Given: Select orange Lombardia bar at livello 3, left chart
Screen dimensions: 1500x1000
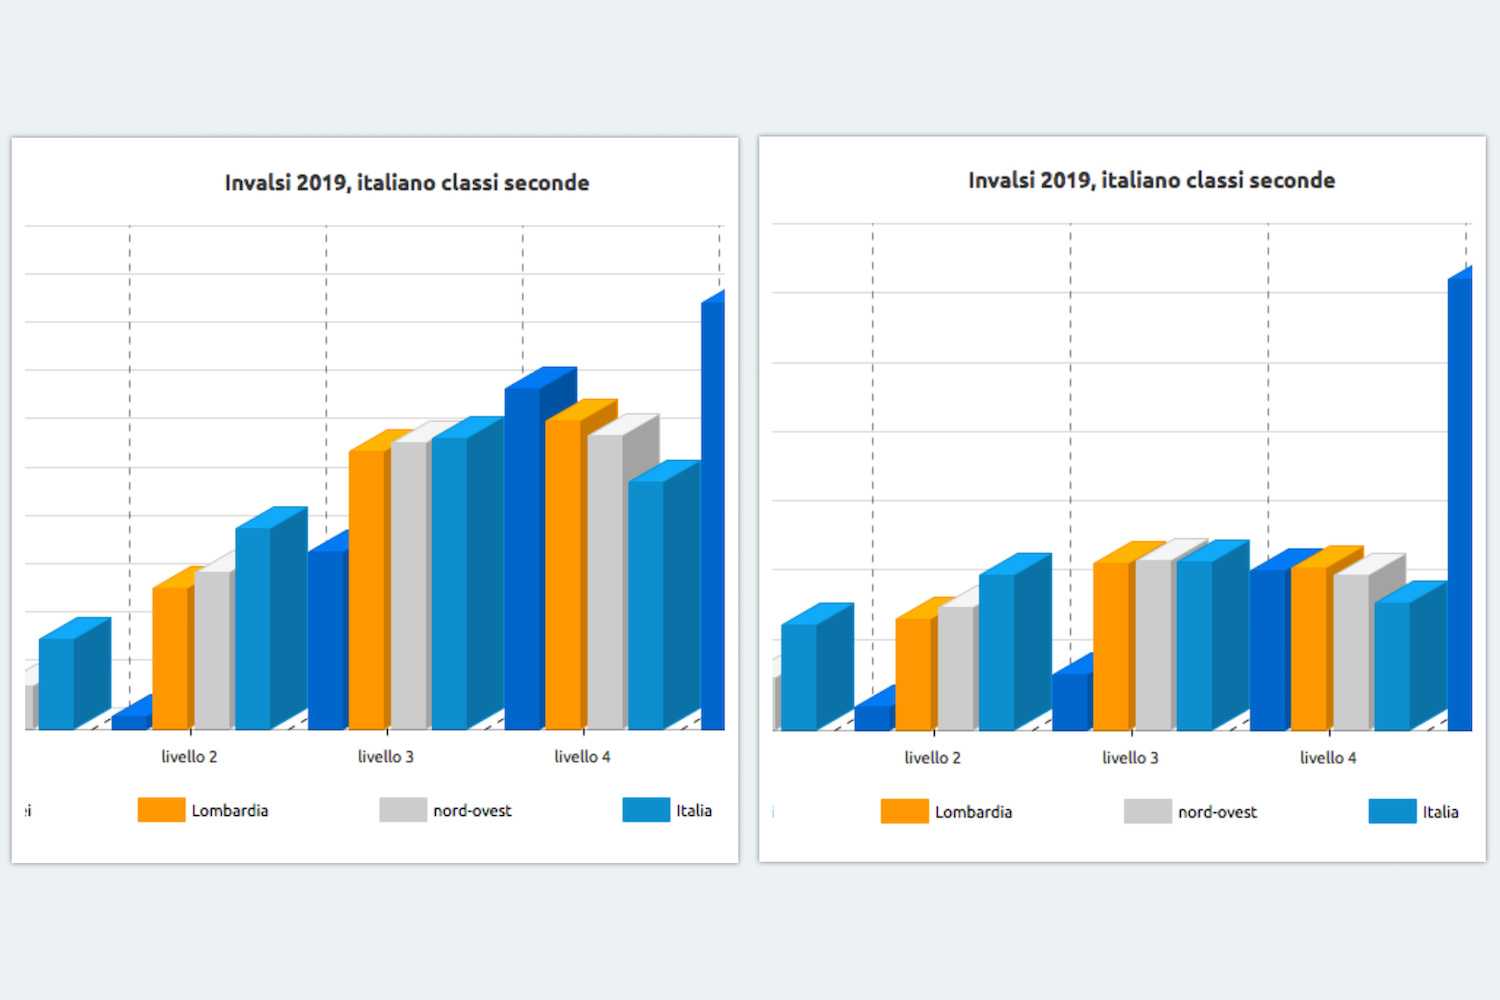Looking at the screenshot, I should click(x=366, y=590).
